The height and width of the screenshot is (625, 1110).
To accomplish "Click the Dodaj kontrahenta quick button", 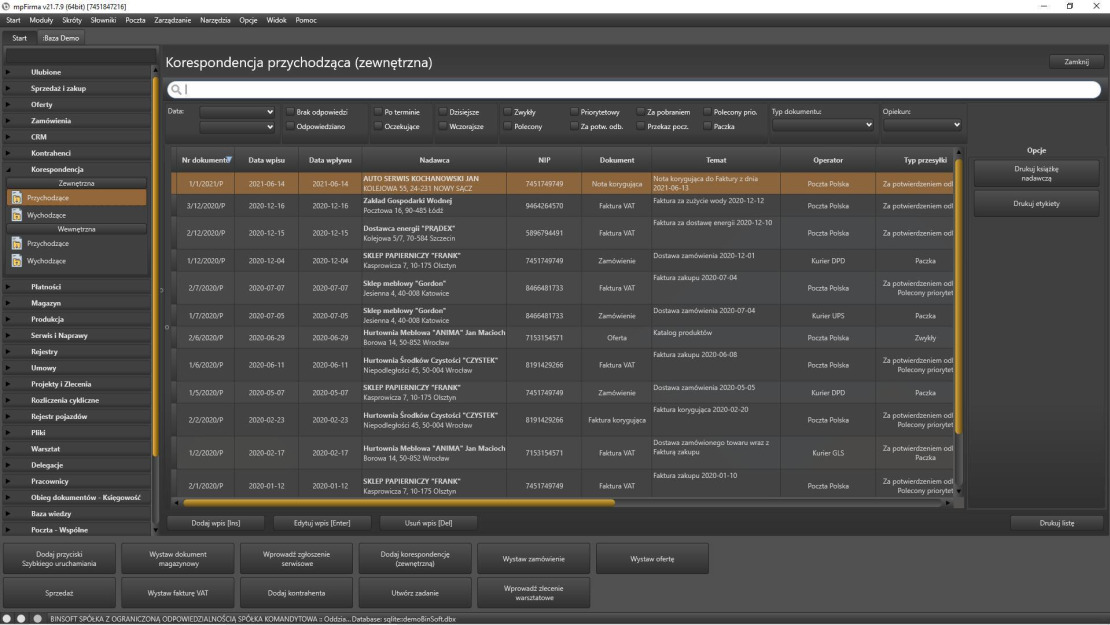I will click(297, 593).
